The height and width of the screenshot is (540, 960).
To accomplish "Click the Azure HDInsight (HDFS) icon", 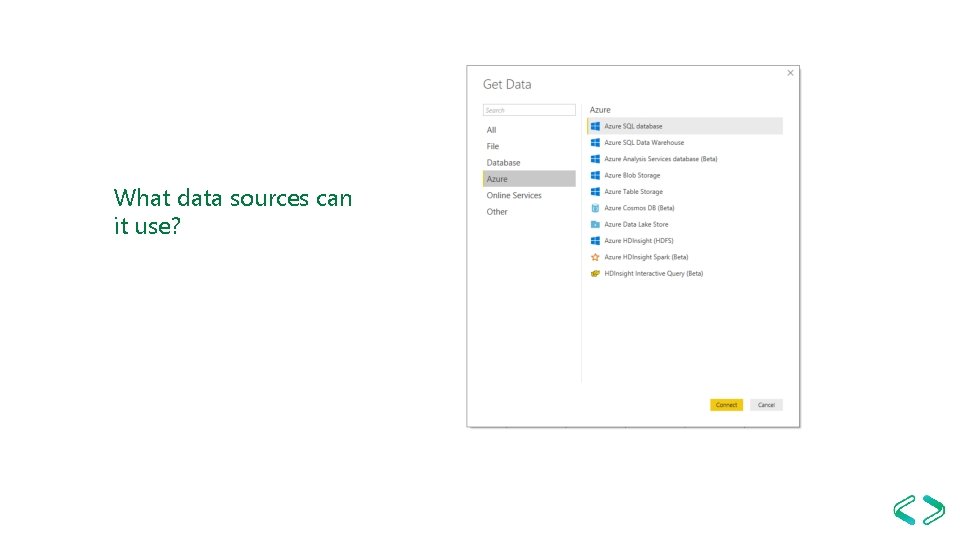I will [595, 241].
